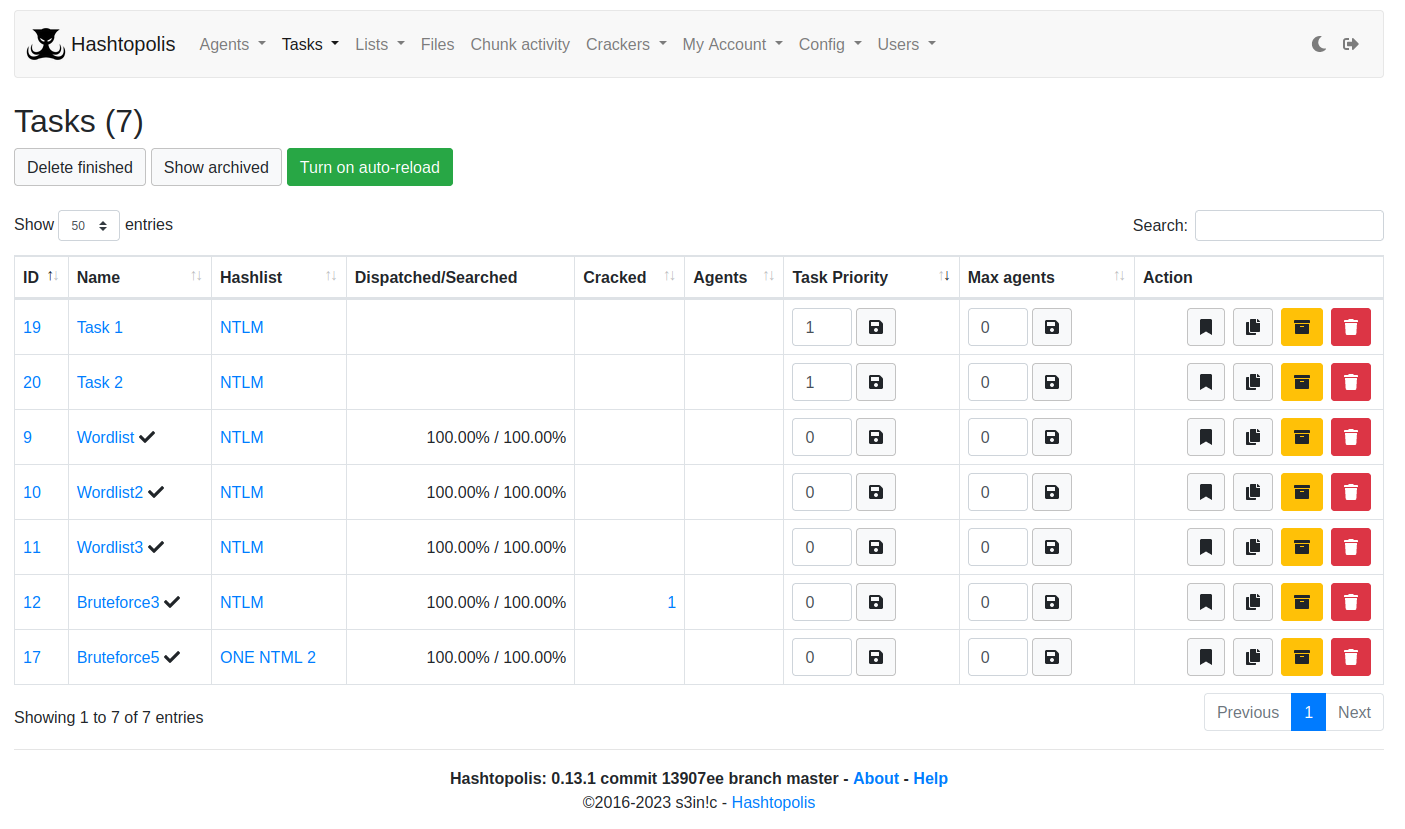Screen dimensions: 1405x829
Task: Open the Config dropdown menu
Action: (830, 44)
